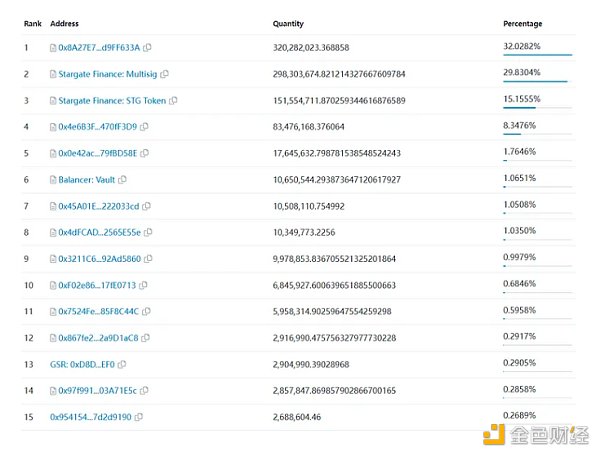Click contract icon beside 0x8A27E7...d9FF633A

[53, 48]
